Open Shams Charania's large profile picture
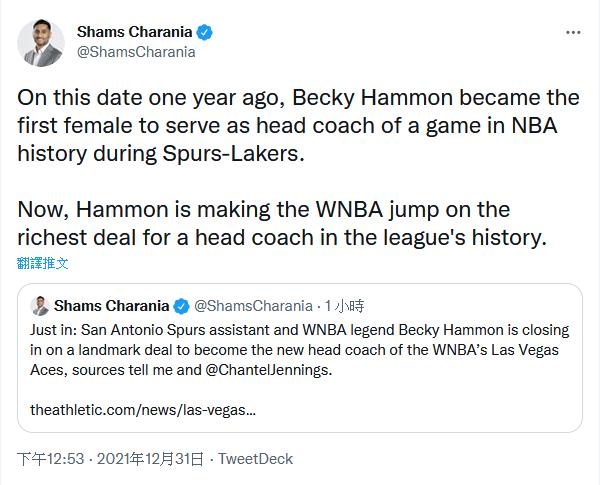 point(41,42)
